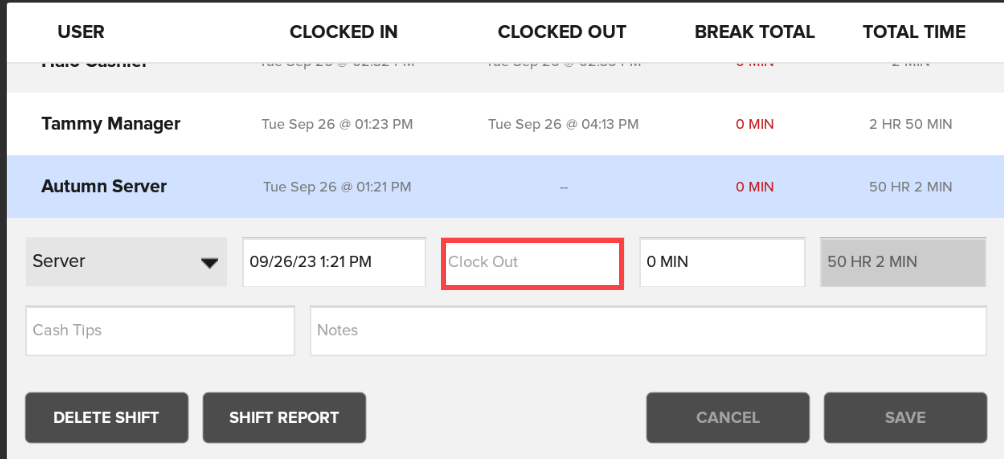Select the Tammy Manager shift row
Viewport: 1004px width, 459px height.
[x=110, y=124]
